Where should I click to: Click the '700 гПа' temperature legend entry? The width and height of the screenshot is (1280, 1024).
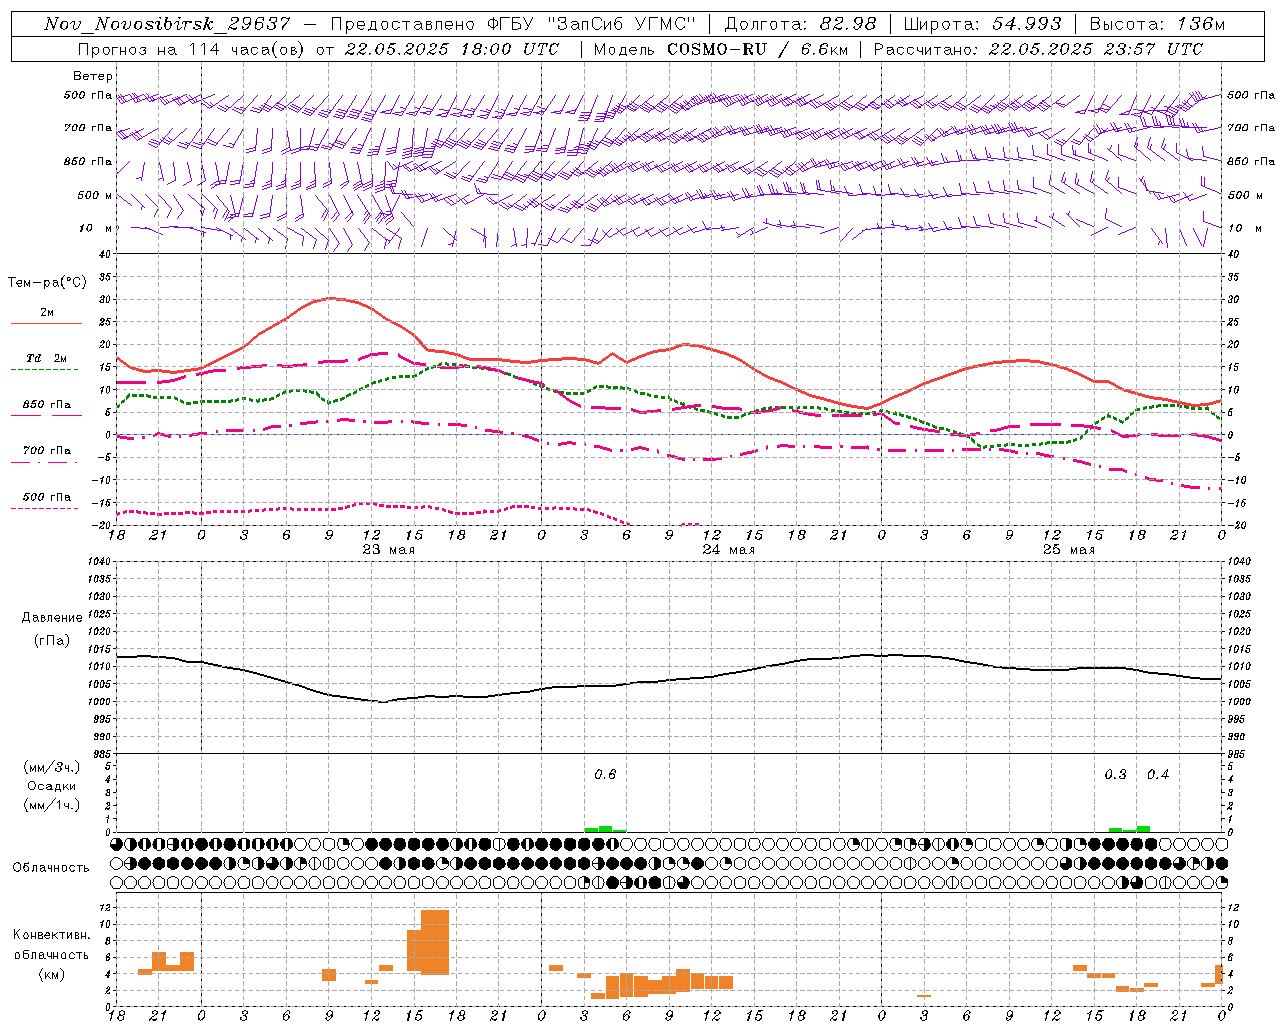click(47, 451)
